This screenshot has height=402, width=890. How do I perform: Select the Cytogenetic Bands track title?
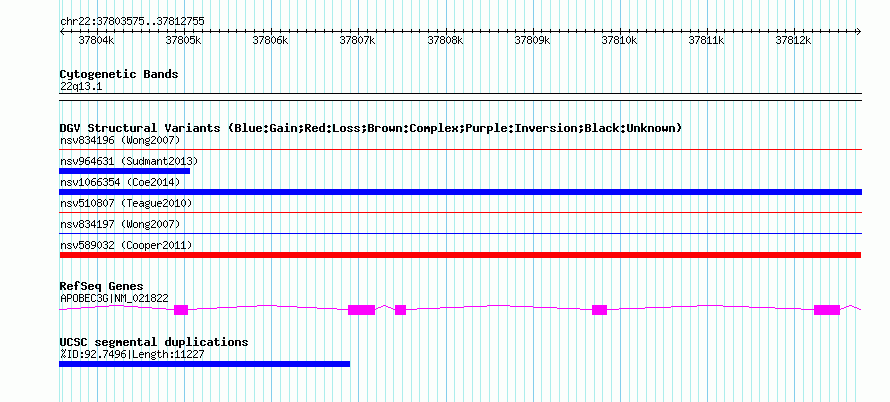coord(119,74)
